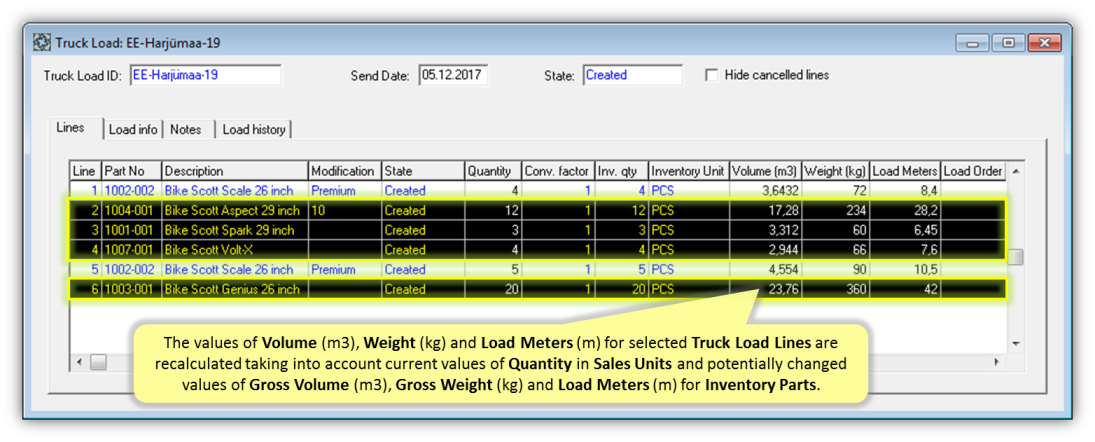Sort by Part No column header
This screenshot has height=442, width=1095.
[132, 171]
